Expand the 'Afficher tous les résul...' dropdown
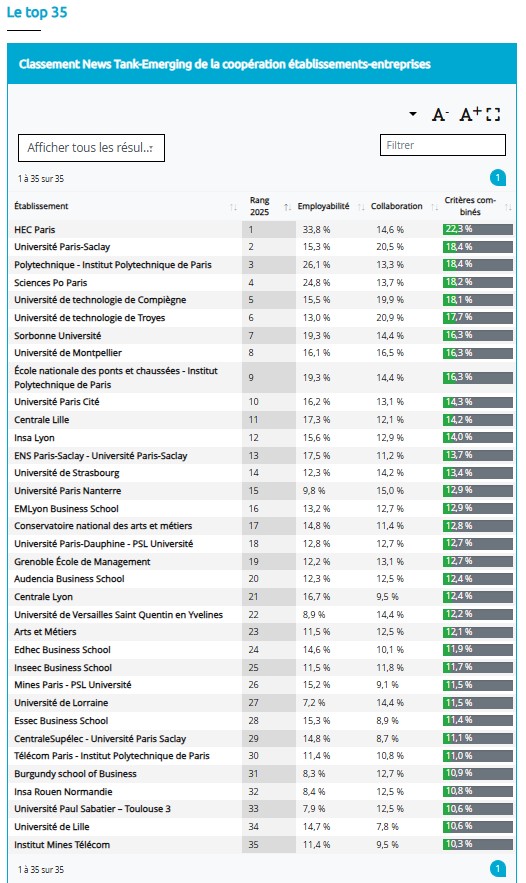This screenshot has height=883, width=526. coord(91,148)
